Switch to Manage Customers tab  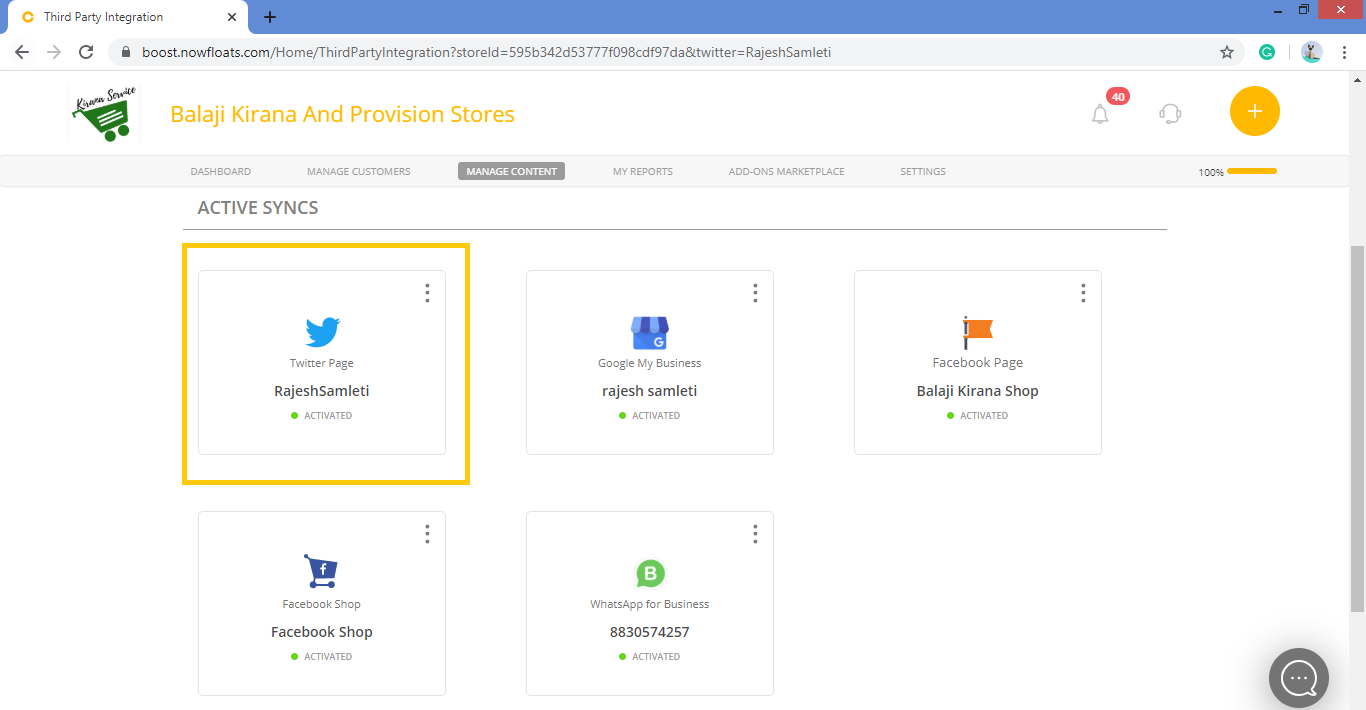(x=358, y=172)
